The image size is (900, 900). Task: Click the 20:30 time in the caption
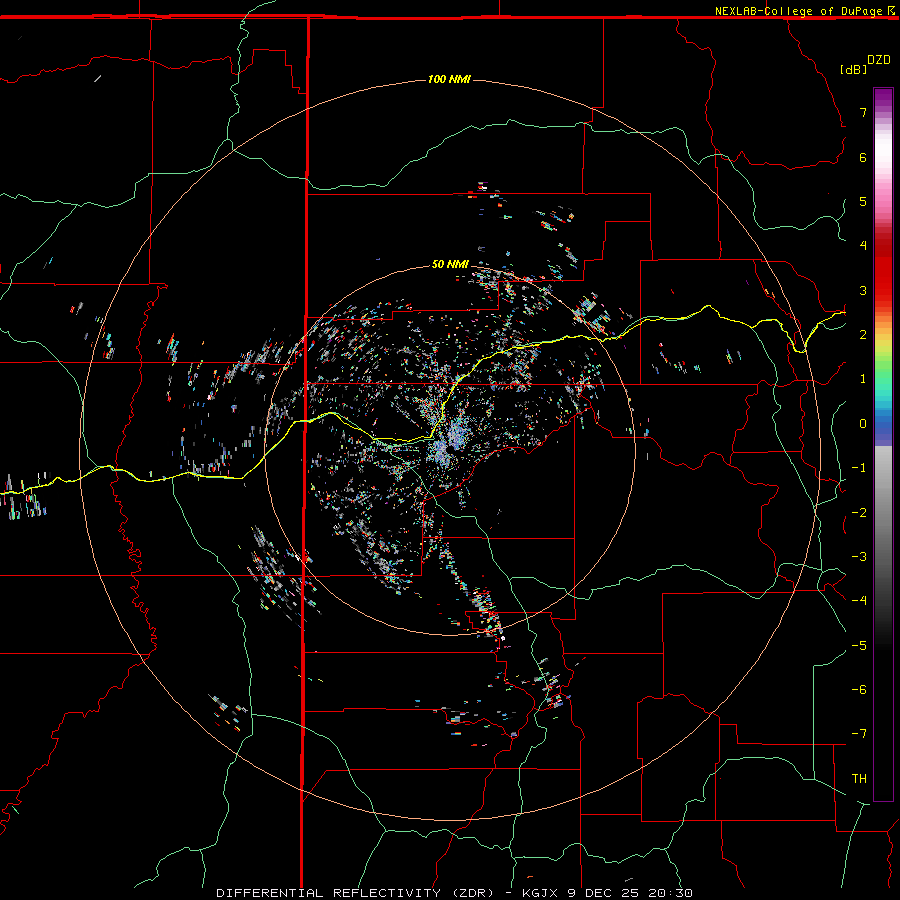click(670, 893)
